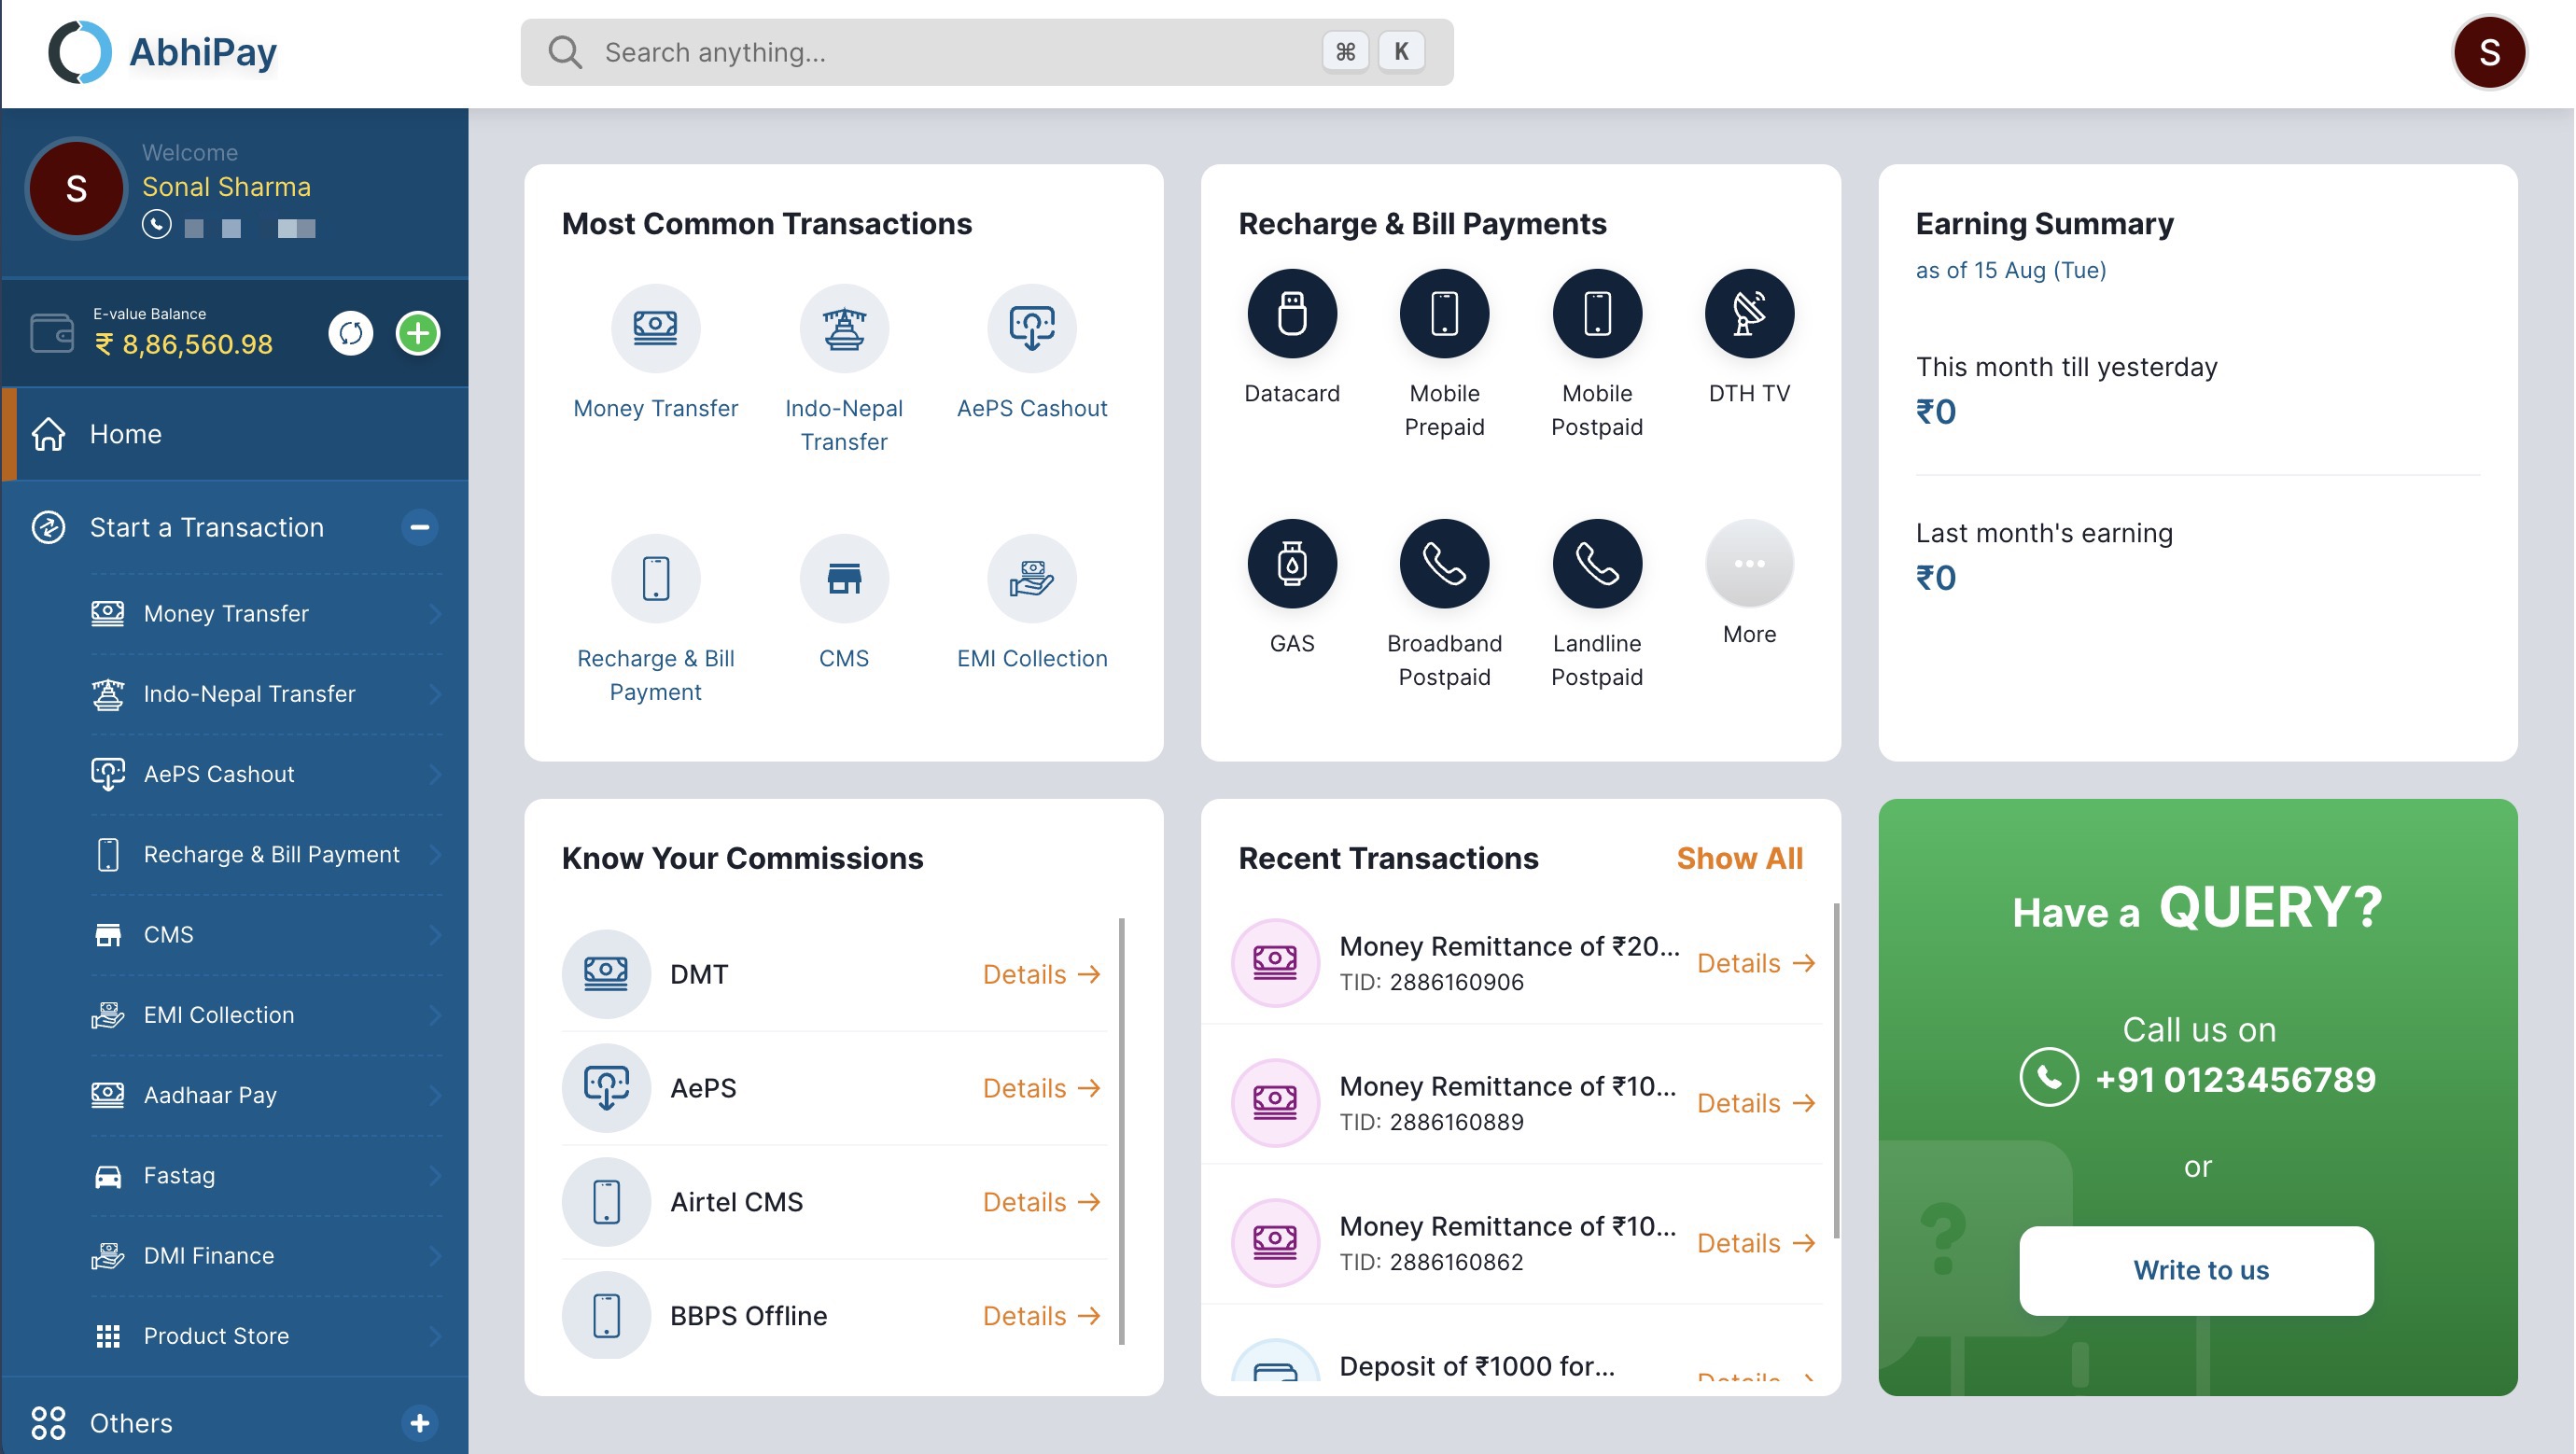Screen dimensions: 2576x1454
Task: Click the AePS Cashout icon in Common Transactions
Action: (x=1031, y=328)
